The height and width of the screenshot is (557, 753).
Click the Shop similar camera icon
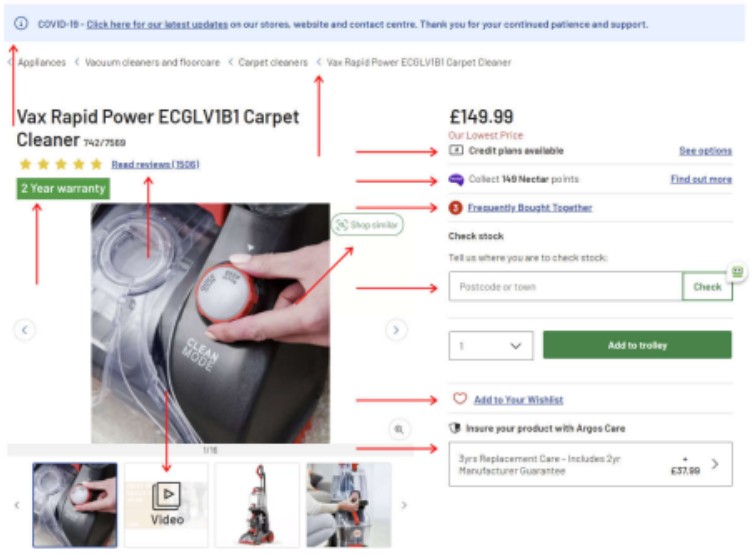tap(341, 225)
